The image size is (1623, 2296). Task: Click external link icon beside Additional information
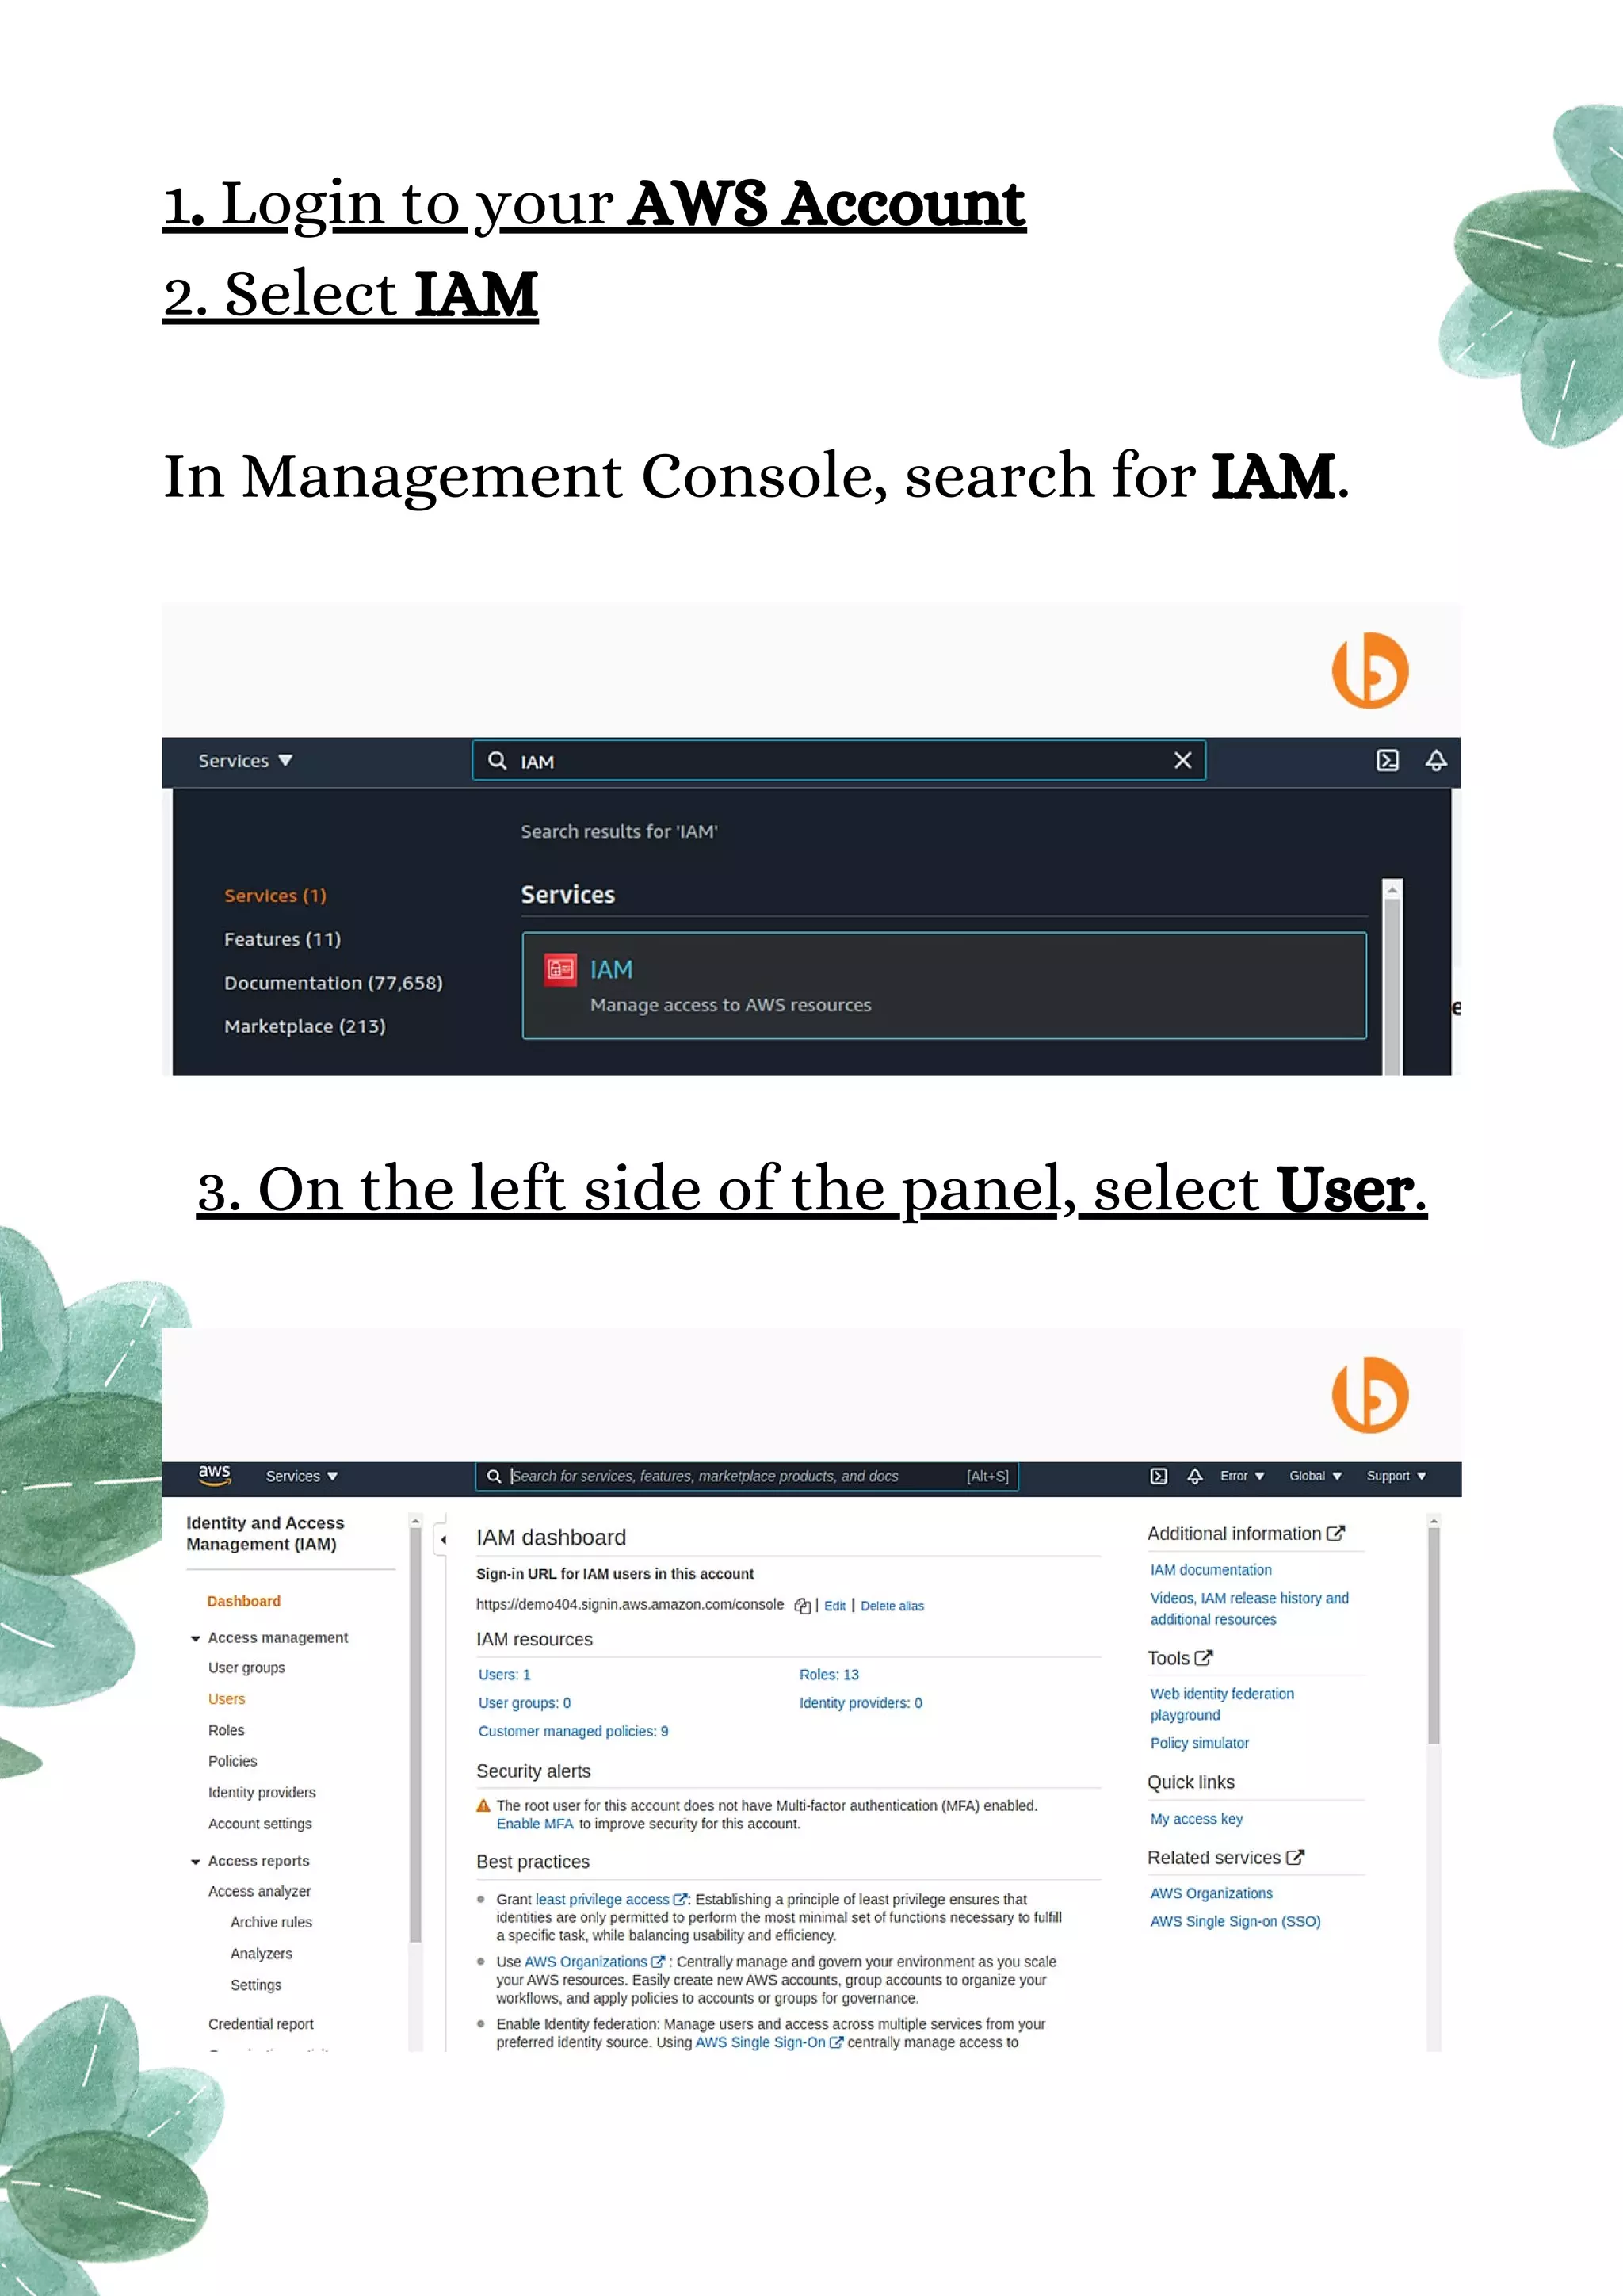tap(1336, 1533)
